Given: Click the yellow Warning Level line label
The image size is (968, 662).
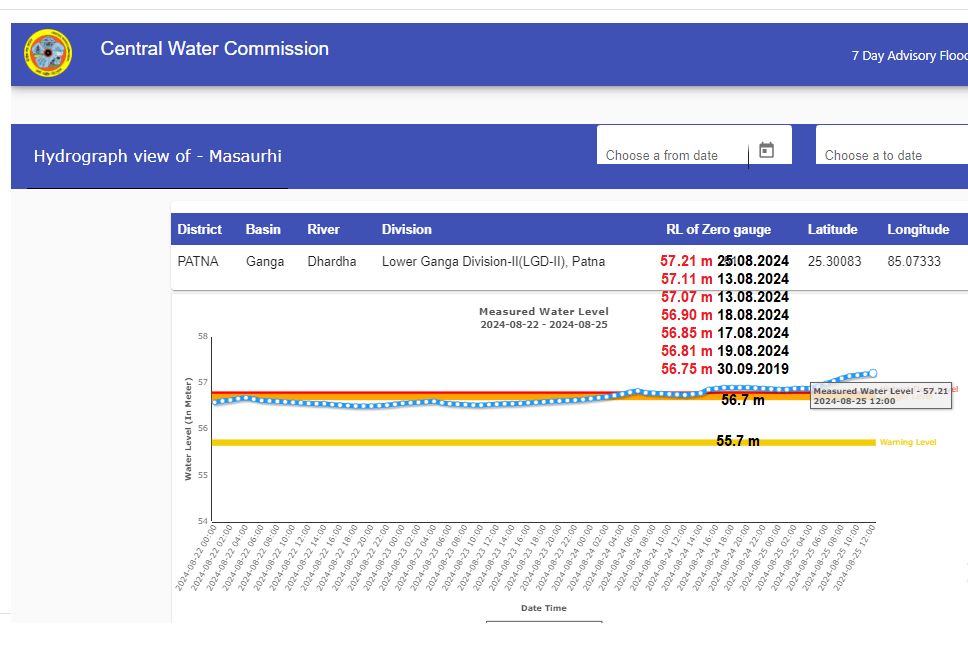Looking at the screenshot, I should pos(907,442).
